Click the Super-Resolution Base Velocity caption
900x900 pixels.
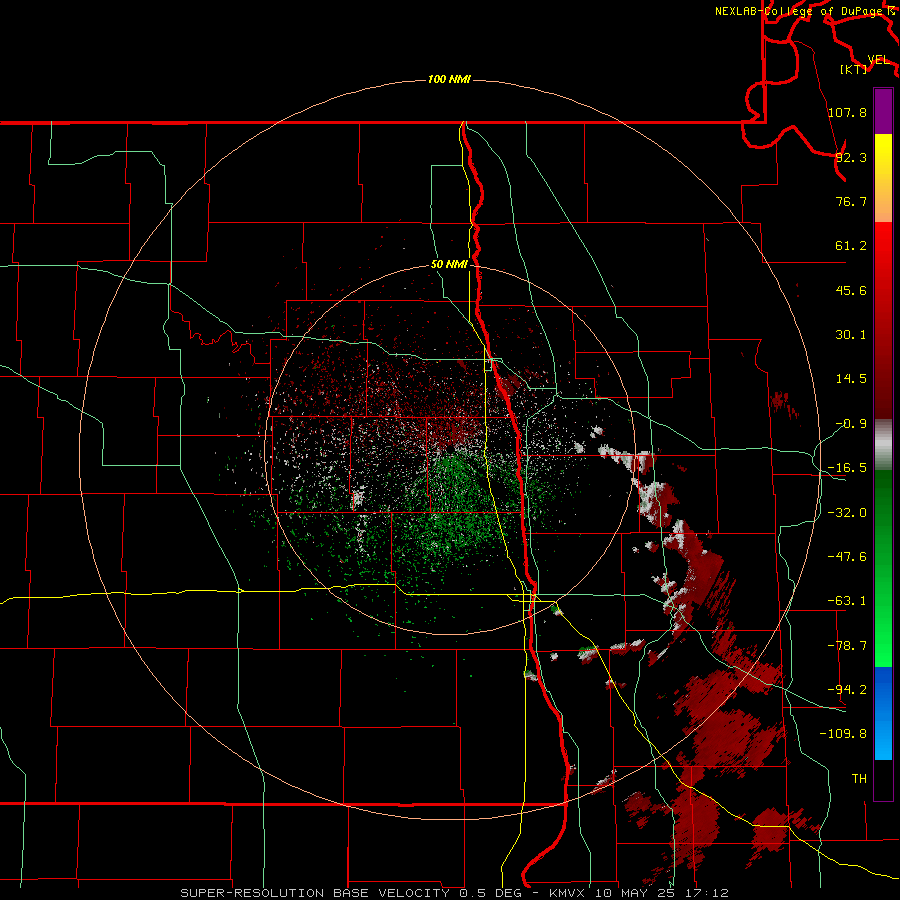[x=454, y=893]
